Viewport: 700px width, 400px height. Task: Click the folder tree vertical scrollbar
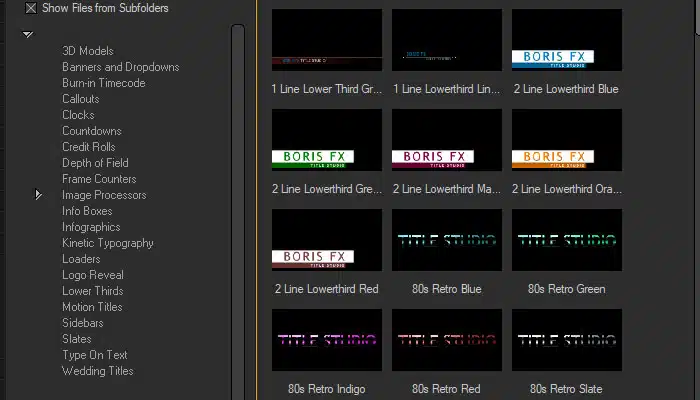[238, 210]
